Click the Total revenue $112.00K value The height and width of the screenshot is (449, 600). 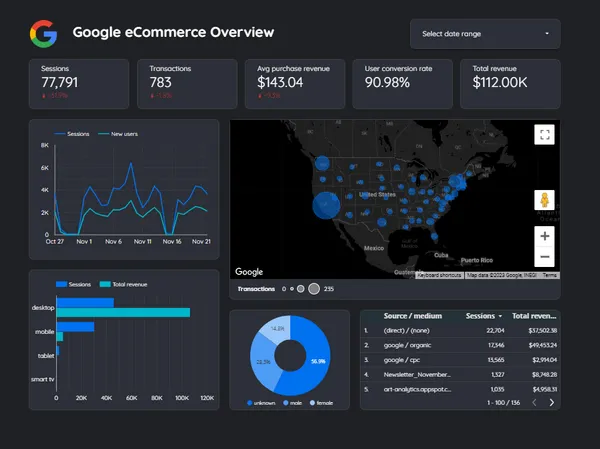499,82
